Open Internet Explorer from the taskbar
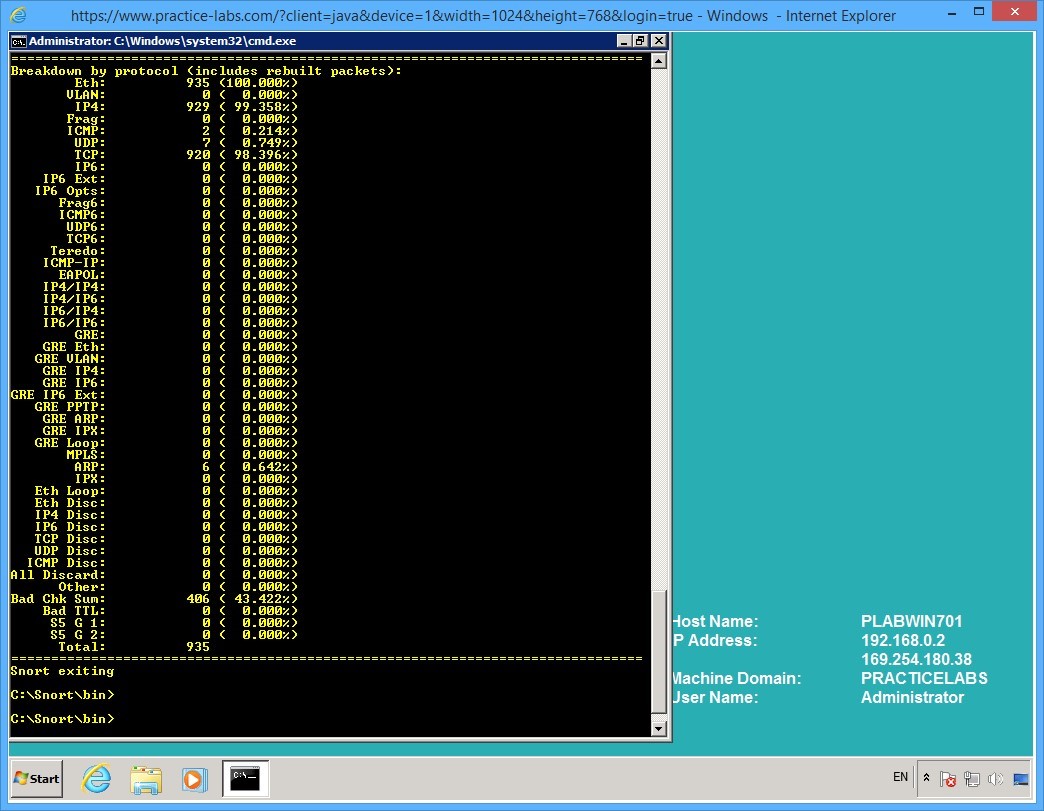The width and height of the screenshot is (1044, 811). (x=96, y=779)
